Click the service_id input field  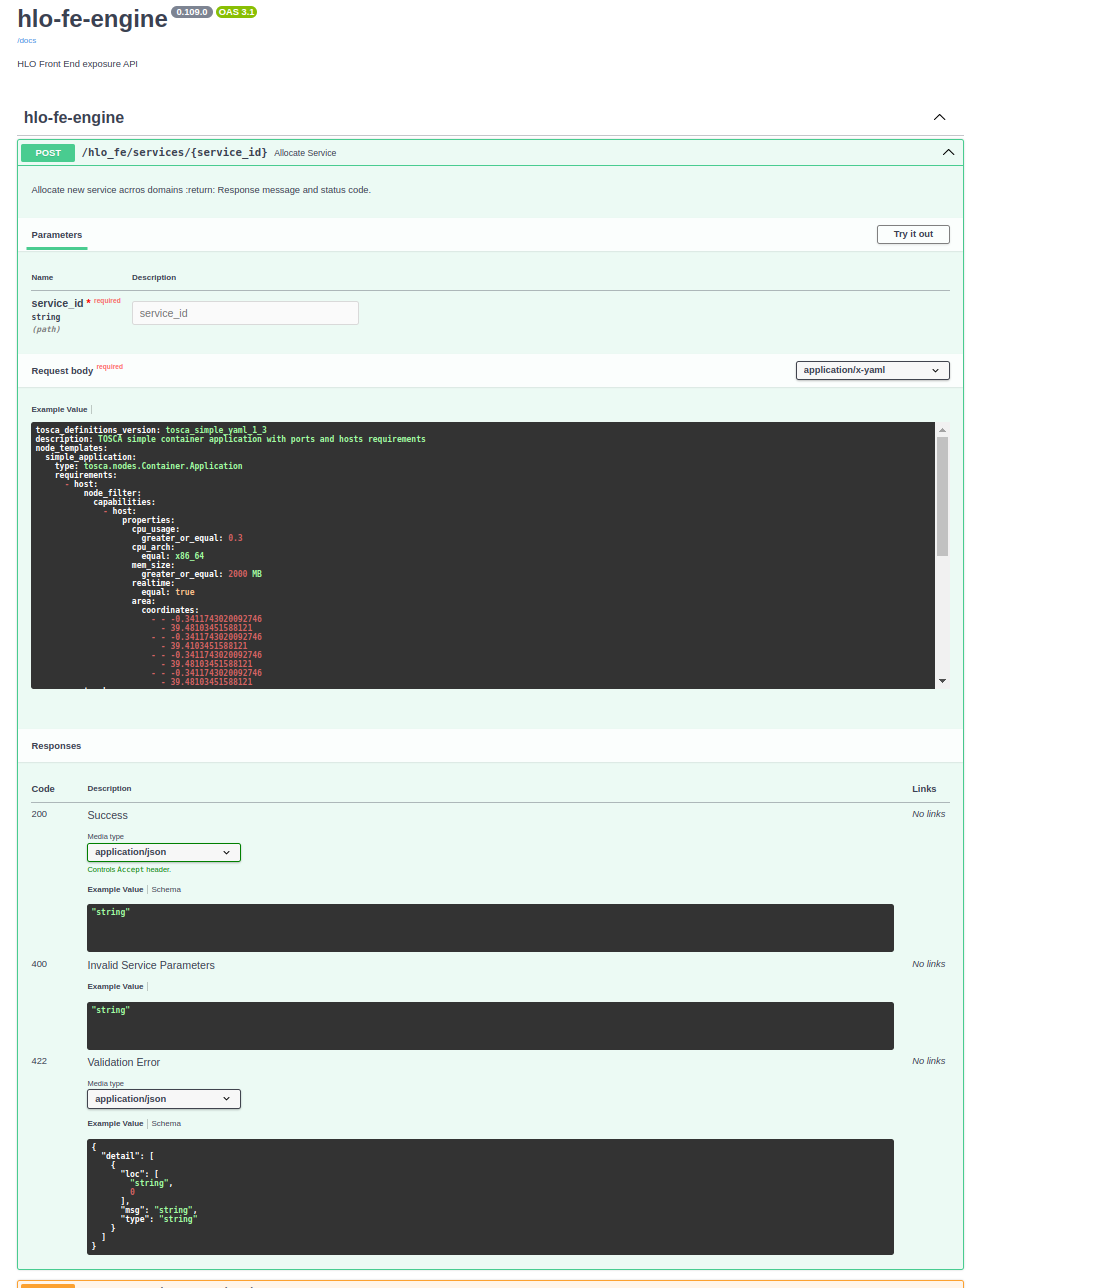tap(245, 313)
